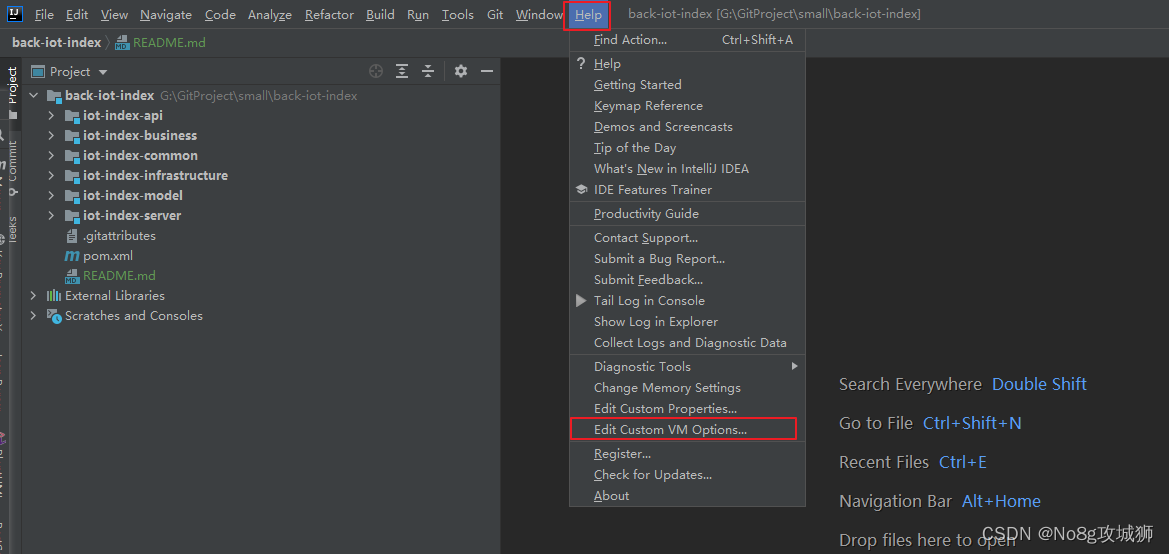Collapse the back-iot-index root node
This screenshot has height=554, width=1169.
pyautogui.click(x=34, y=95)
